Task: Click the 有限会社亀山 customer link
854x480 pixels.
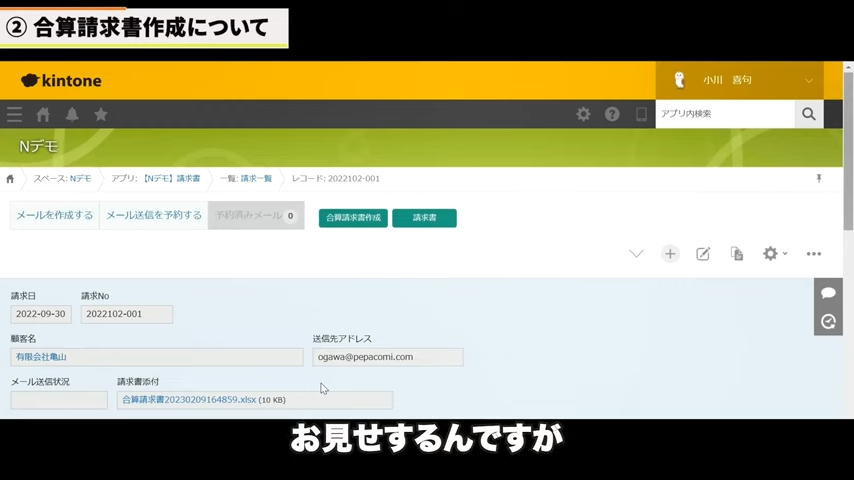Action: [x=41, y=357]
